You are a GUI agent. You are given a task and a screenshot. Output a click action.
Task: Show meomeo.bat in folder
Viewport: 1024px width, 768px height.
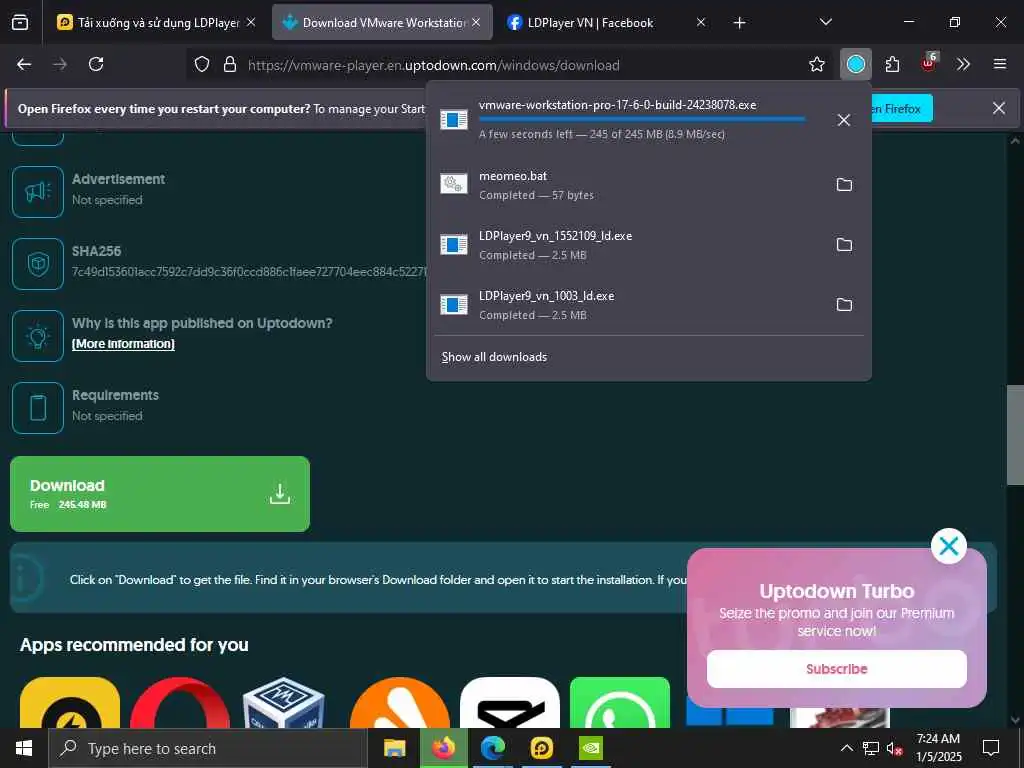pyautogui.click(x=844, y=185)
